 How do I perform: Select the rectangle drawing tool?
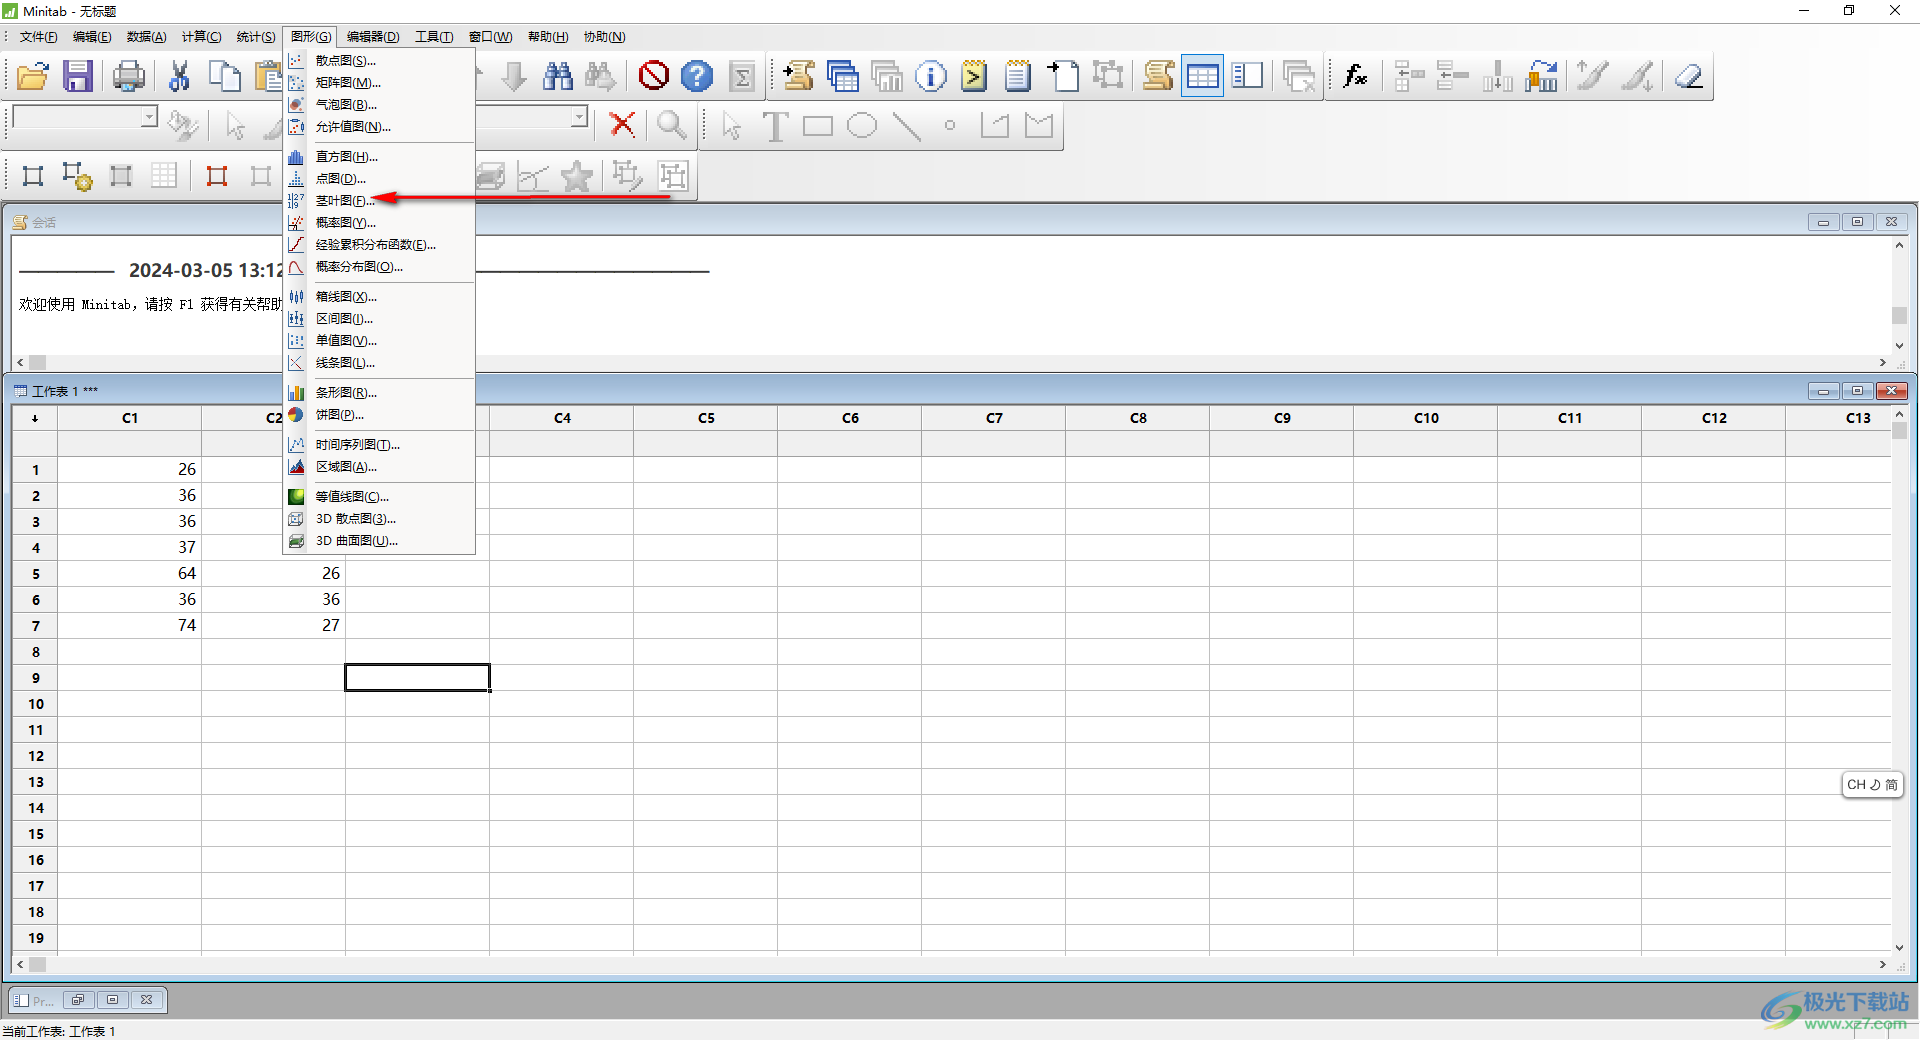[818, 126]
